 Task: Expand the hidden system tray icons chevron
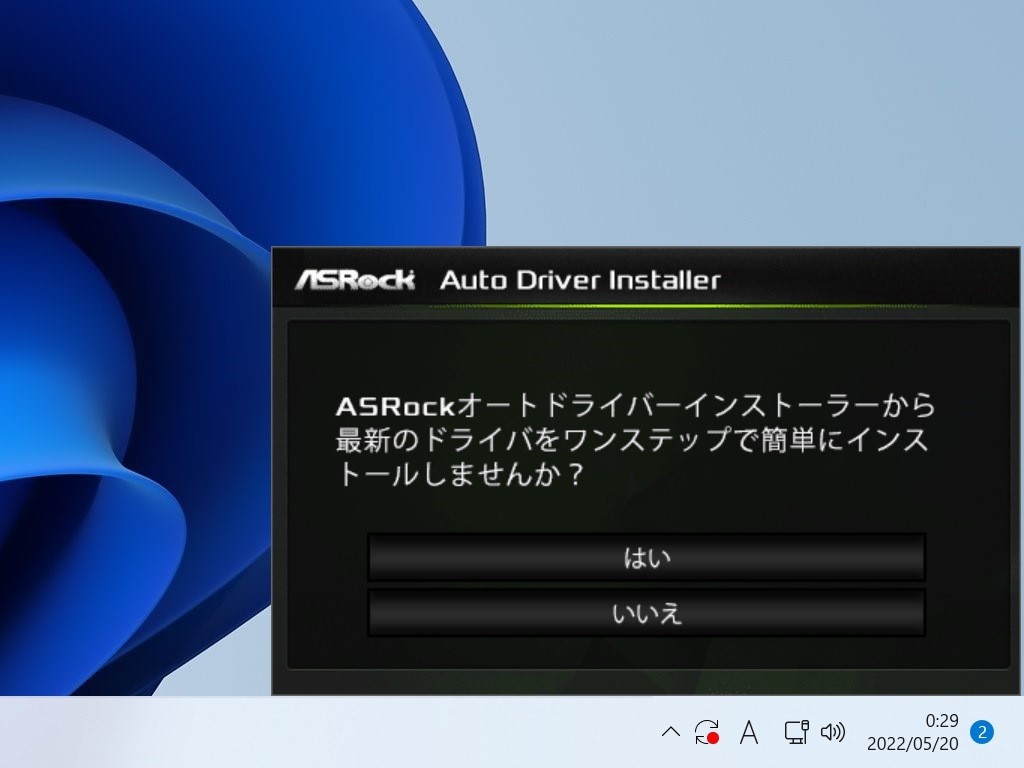[670, 733]
